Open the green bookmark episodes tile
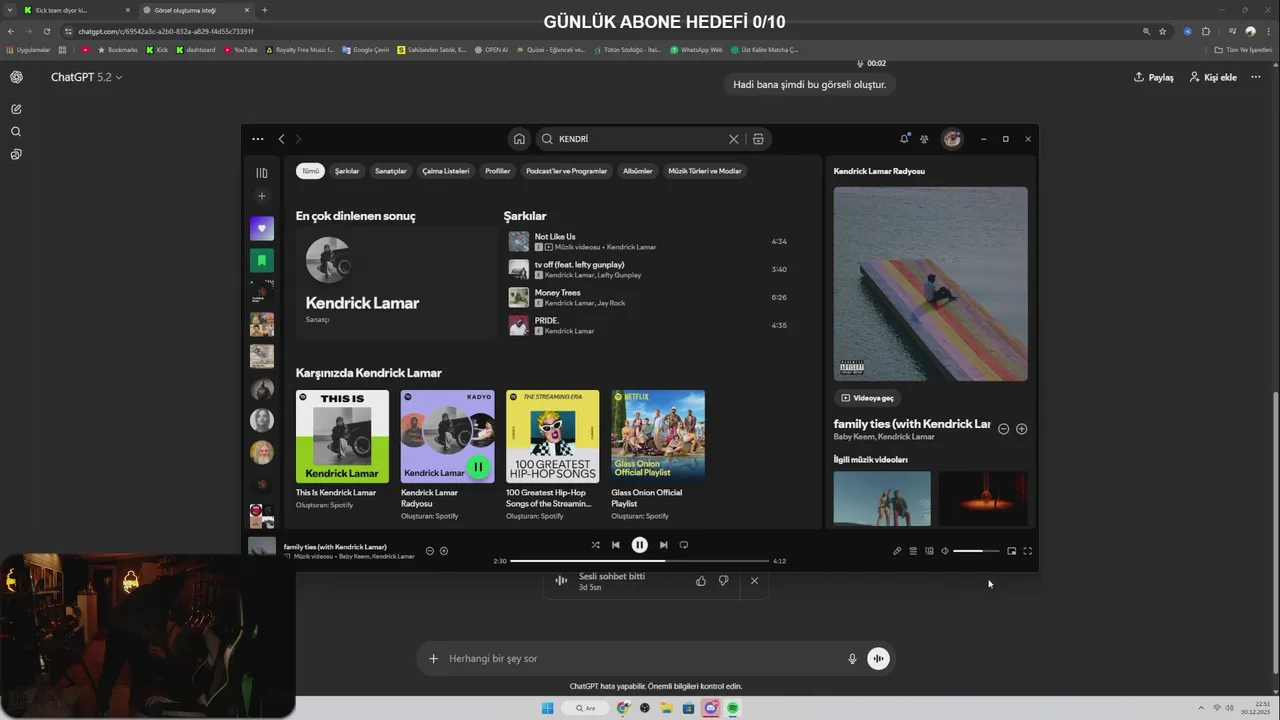Viewport: 1280px width, 720px height. 262,260
